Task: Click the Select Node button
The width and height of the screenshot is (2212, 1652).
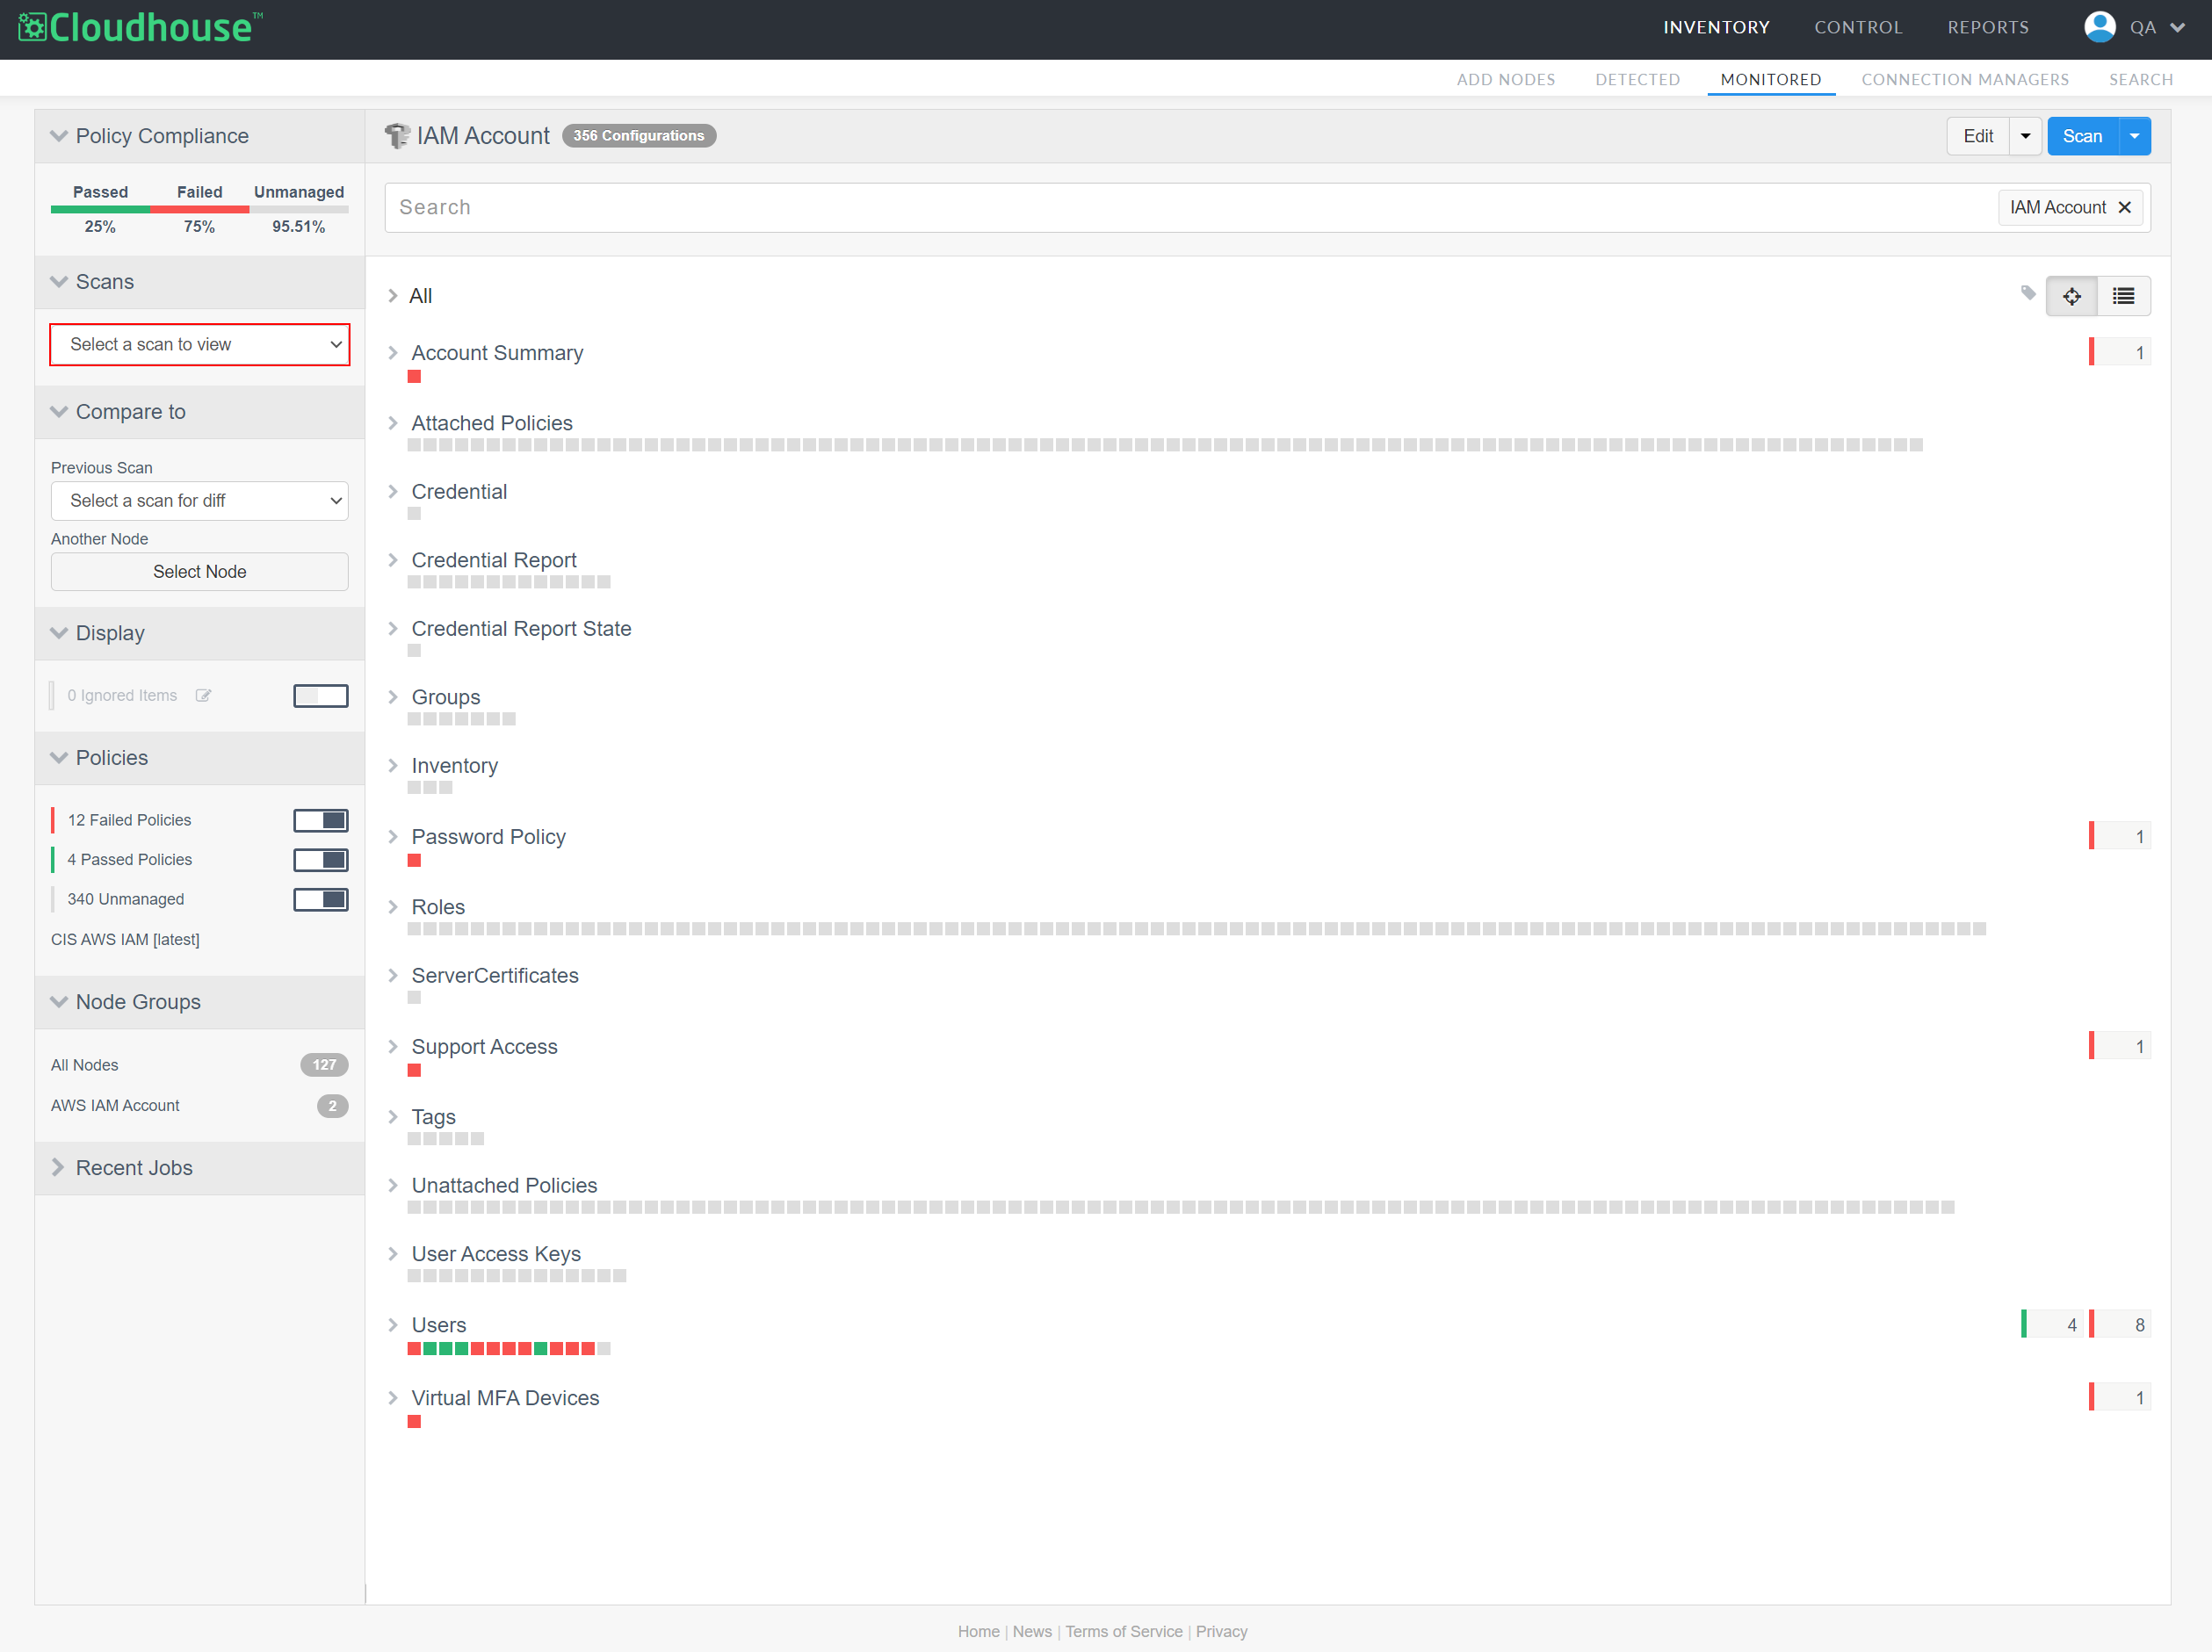Action: (x=200, y=572)
